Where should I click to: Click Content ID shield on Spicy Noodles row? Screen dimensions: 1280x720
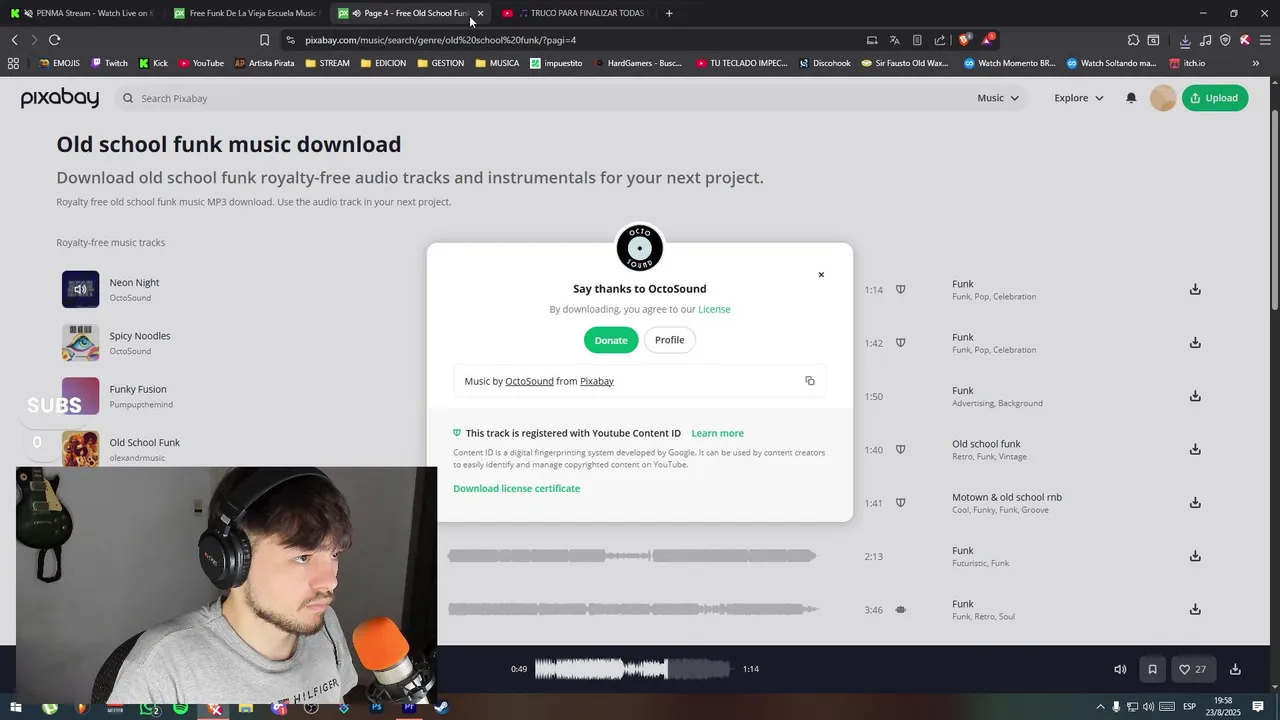tap(900, 343)
